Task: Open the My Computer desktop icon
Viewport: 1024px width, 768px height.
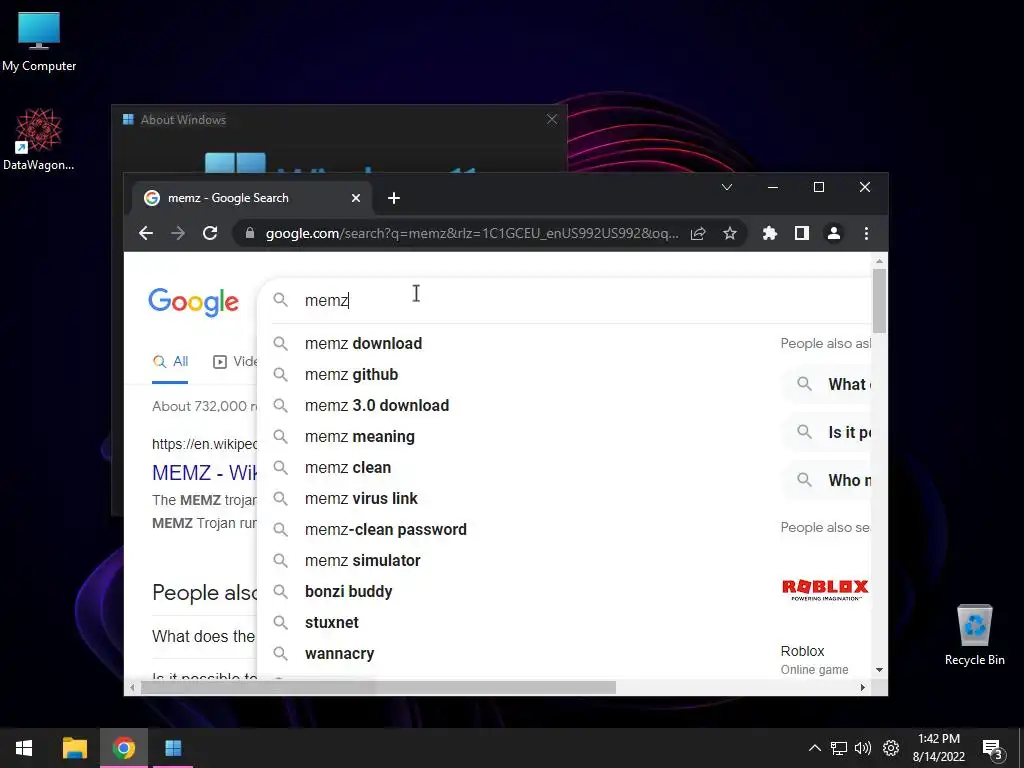Action: (39, 42)
